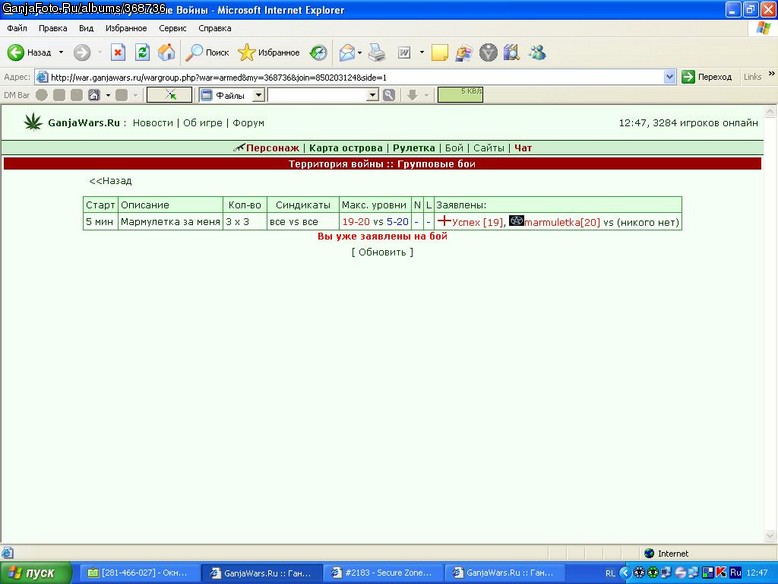Click the DM Bar speed graph box with green arrow

click(169, 95)
